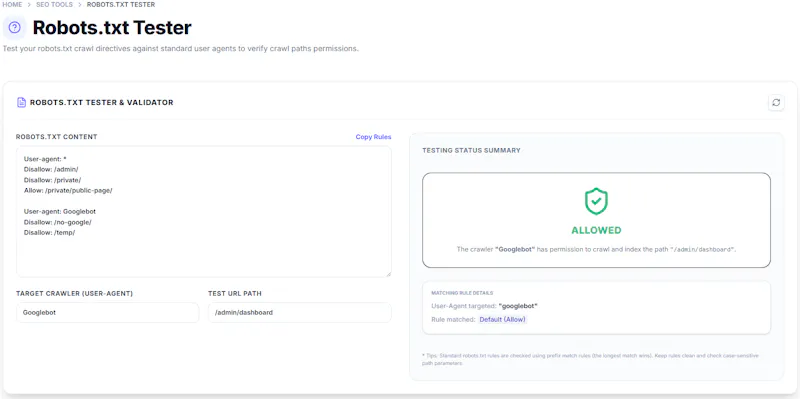800x399 pixels.
Task: Click the line 'Allow: /private/public-page/'
Action: pos(68,190)
